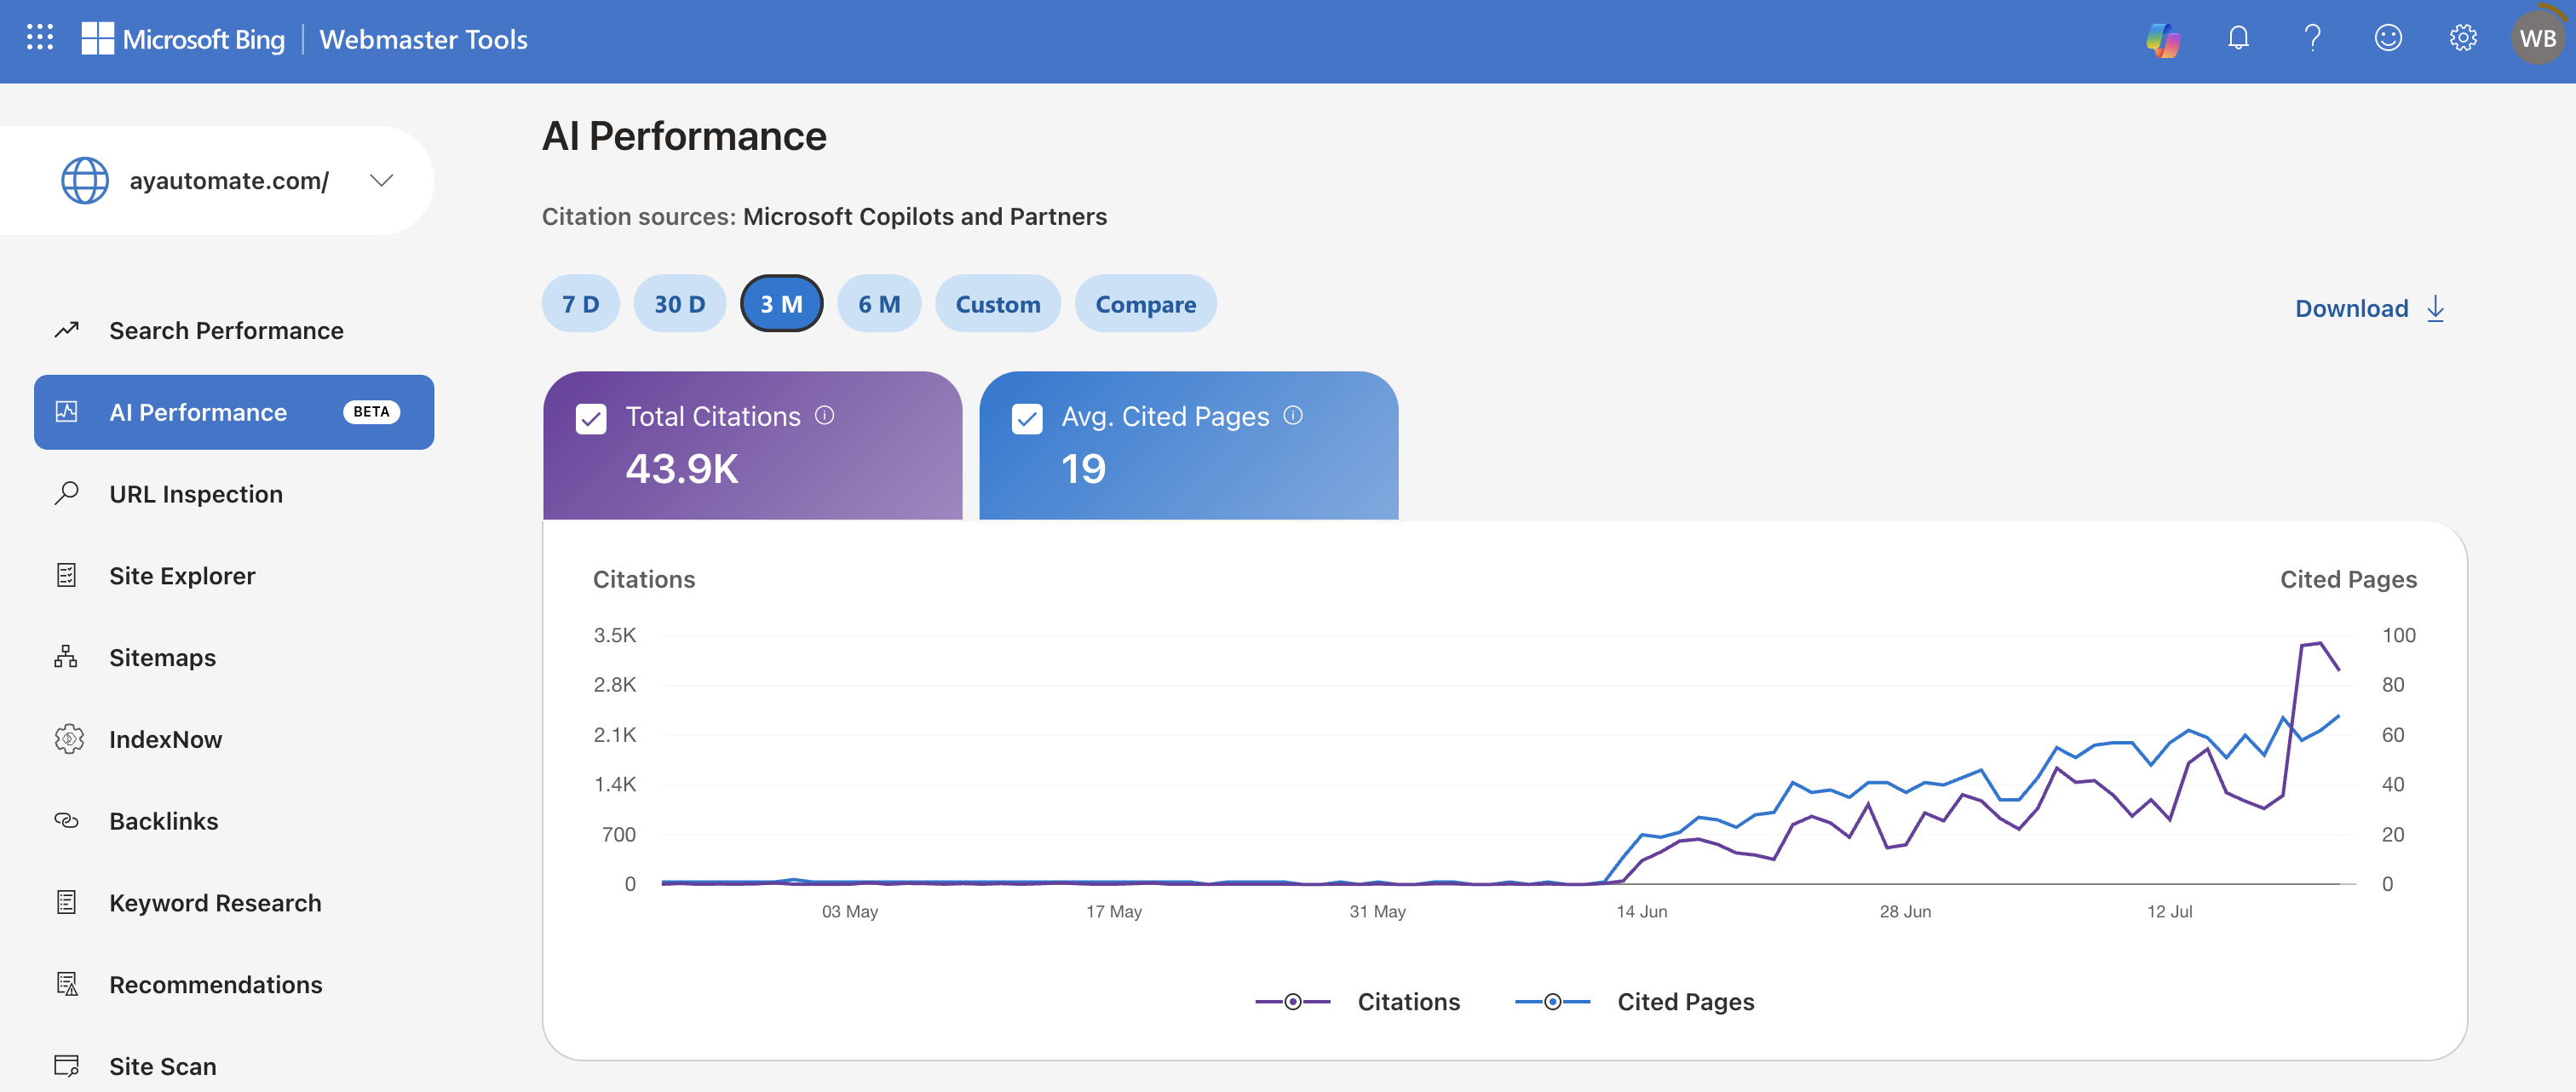Select the 30 D time range
Image resolution: width=2576 pixels, height=1092 pixels.
(680, 303)
